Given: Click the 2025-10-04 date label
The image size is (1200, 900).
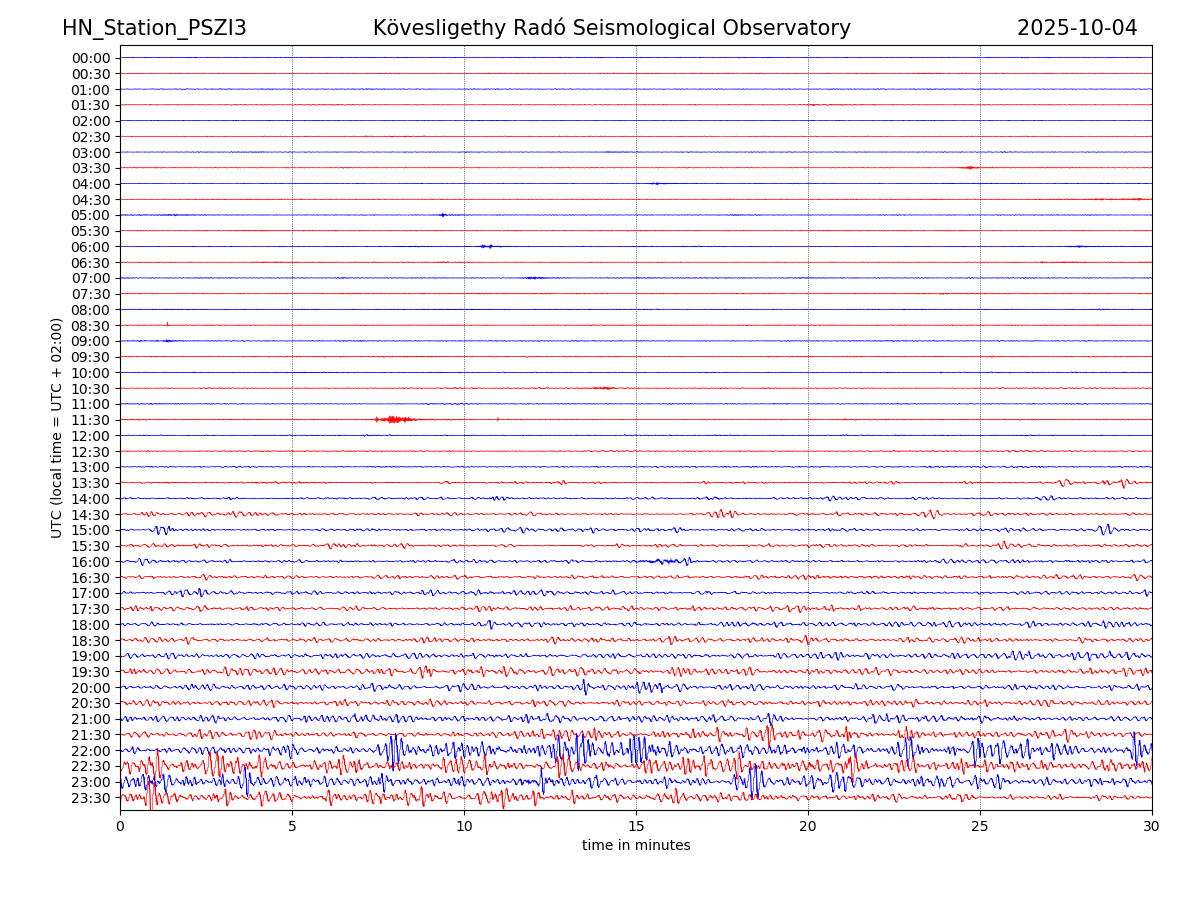Looking at the screenshot, I should tap(1076, 29).
